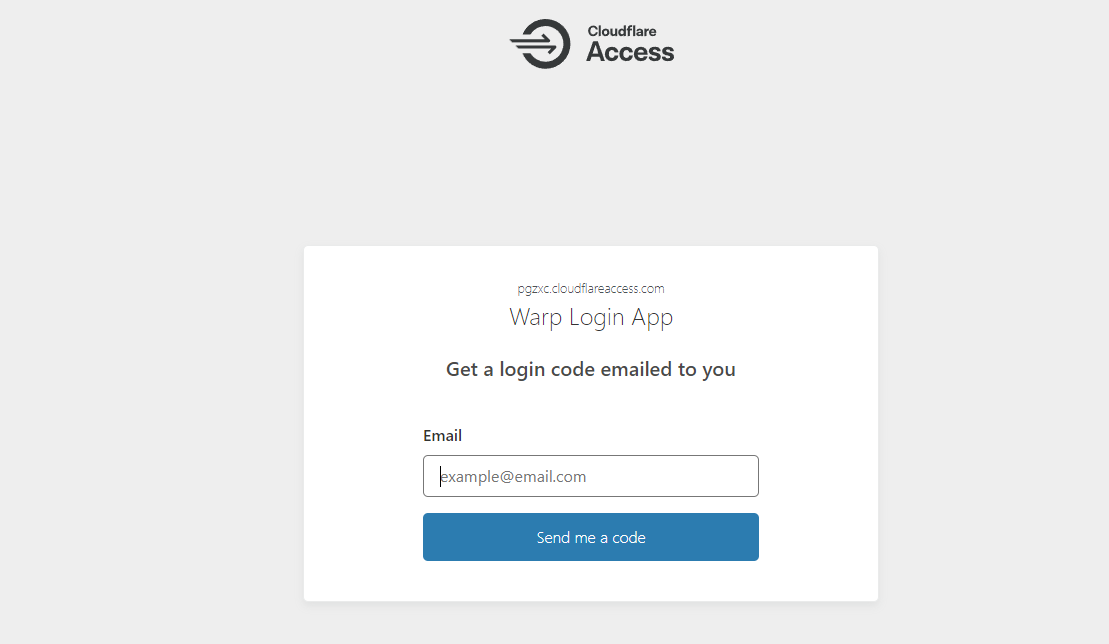Screen dimensions: 1109x644
Task: Click the "Send me a code" button
Action: click(x=591, y=537)
